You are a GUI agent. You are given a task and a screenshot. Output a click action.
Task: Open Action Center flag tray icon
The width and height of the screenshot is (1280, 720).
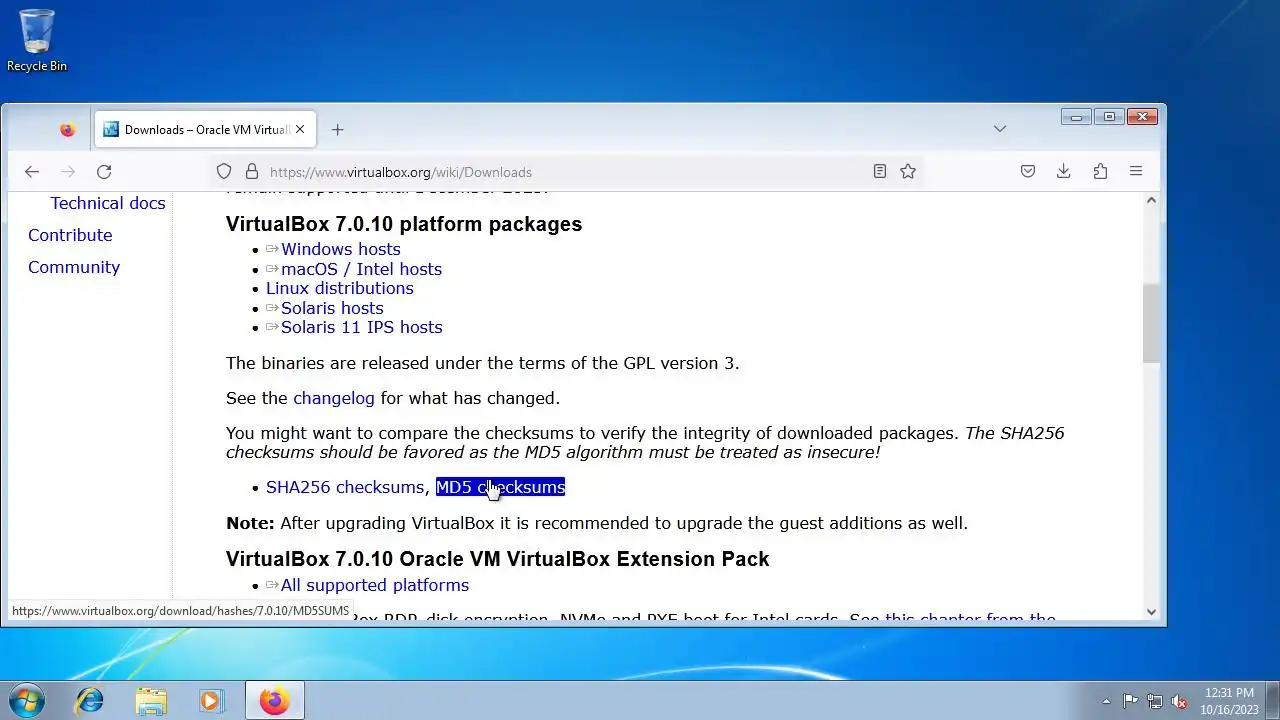point(1130,701)
